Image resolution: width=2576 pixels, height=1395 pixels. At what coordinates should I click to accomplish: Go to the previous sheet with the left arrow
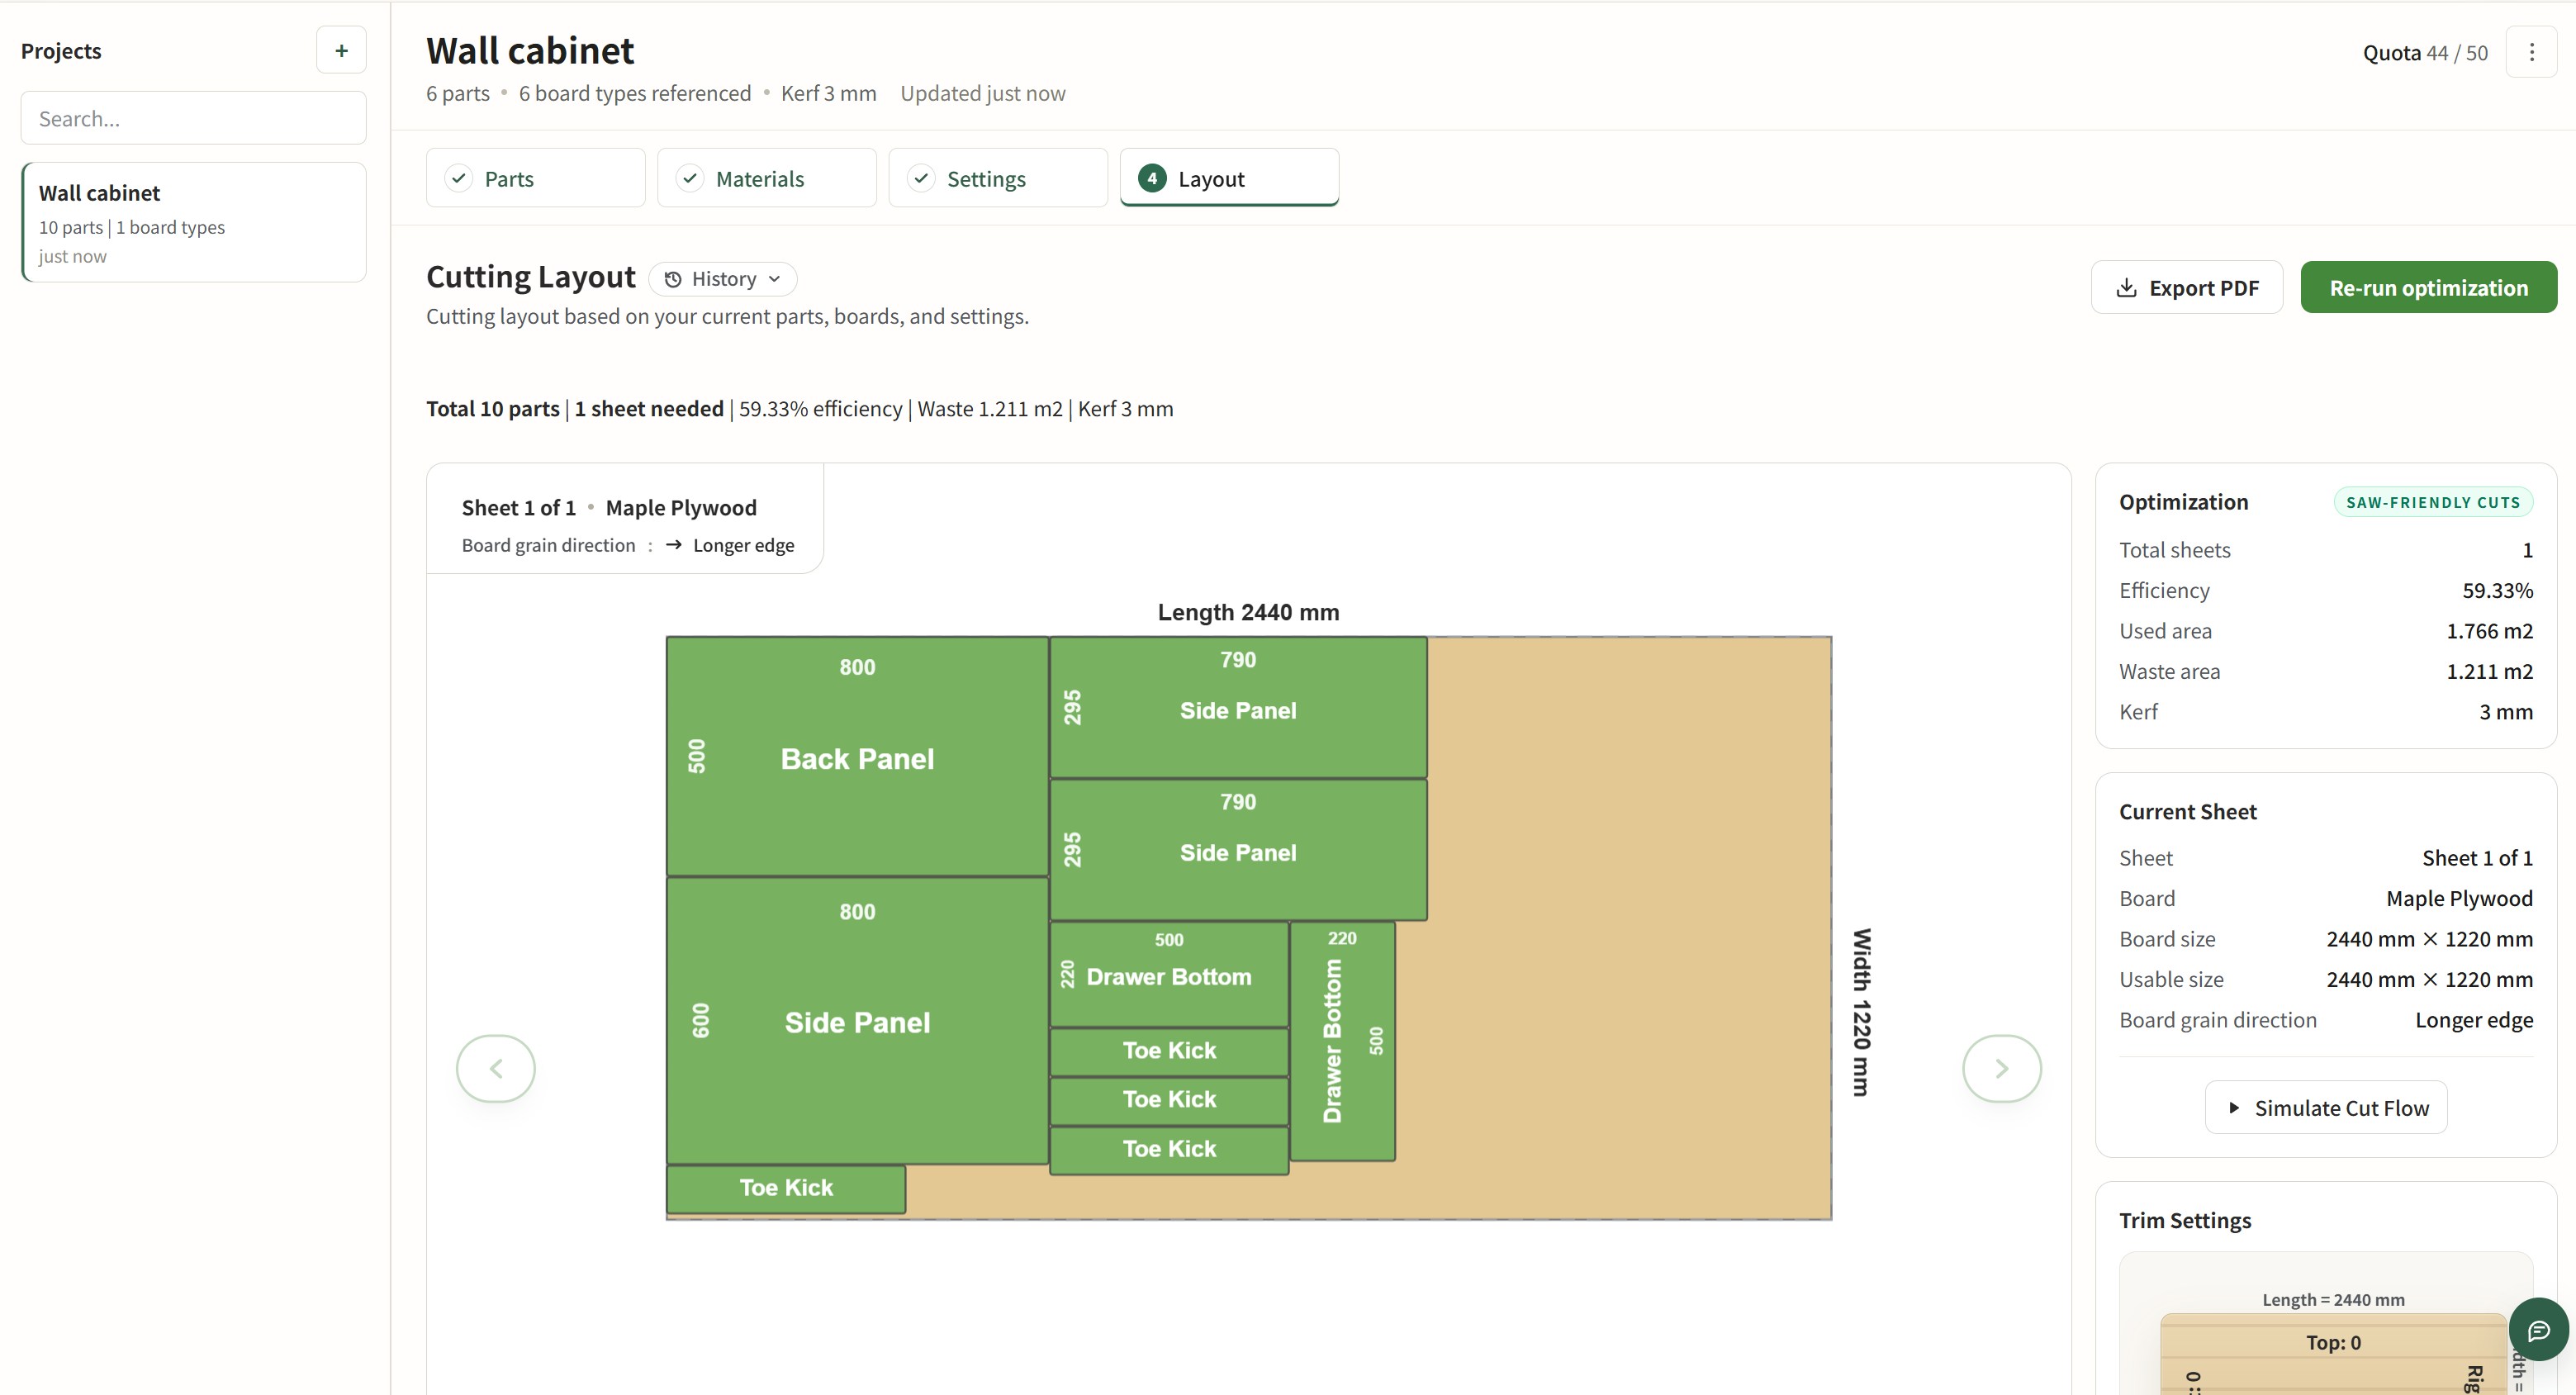pos(496,1068)
